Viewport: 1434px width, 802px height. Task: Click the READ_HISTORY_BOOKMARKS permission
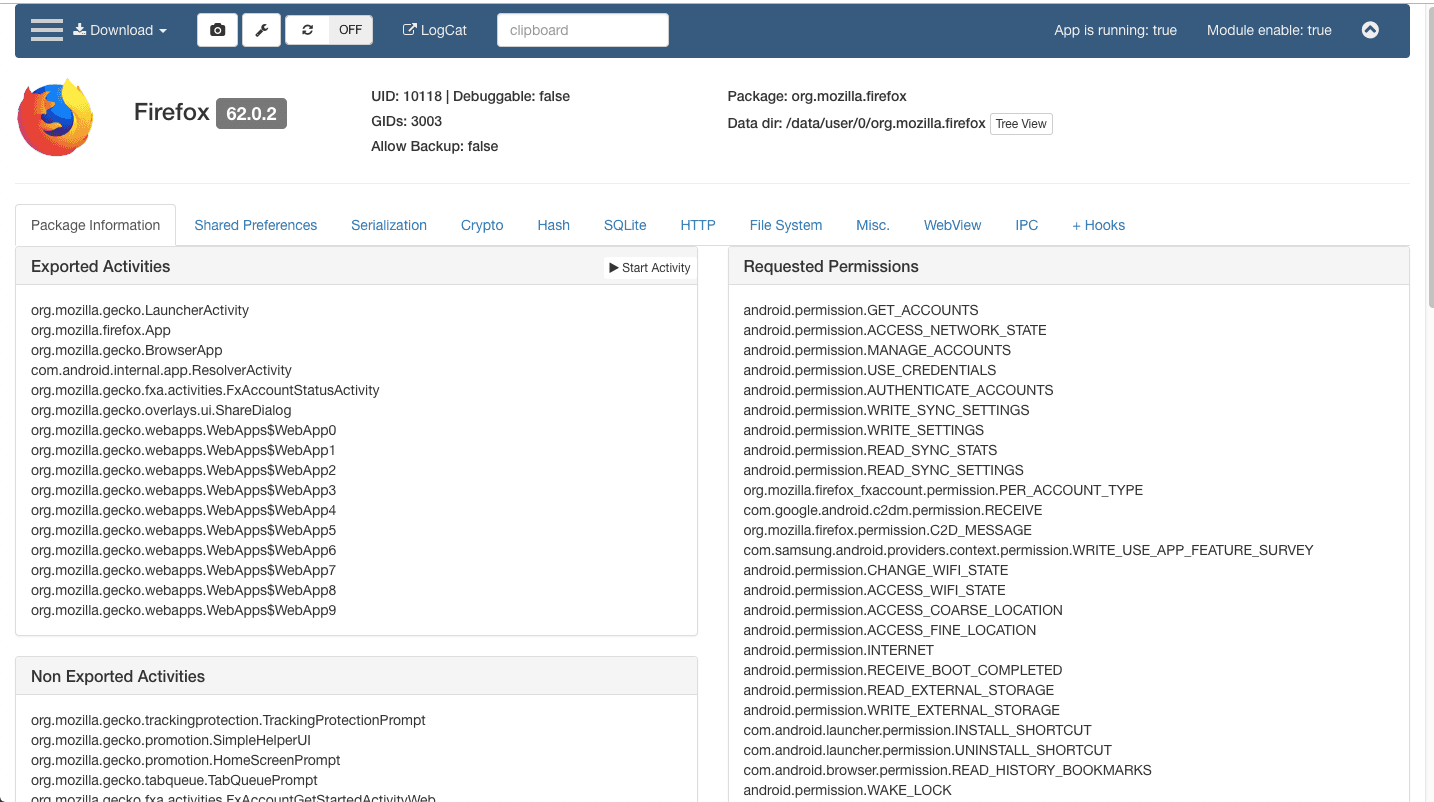pyautogui.click(x=947, y=770)
